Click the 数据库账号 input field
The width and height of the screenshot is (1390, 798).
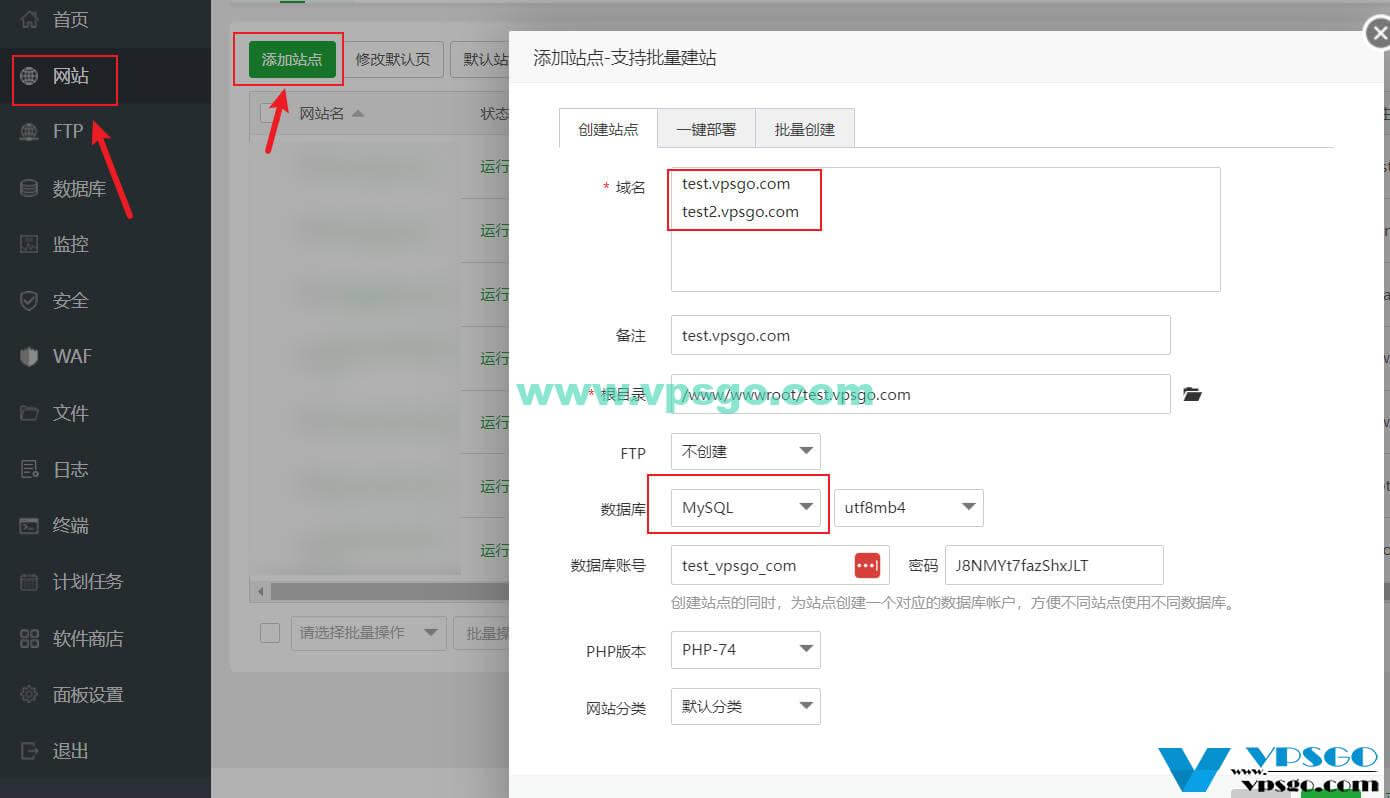[780, 565]
